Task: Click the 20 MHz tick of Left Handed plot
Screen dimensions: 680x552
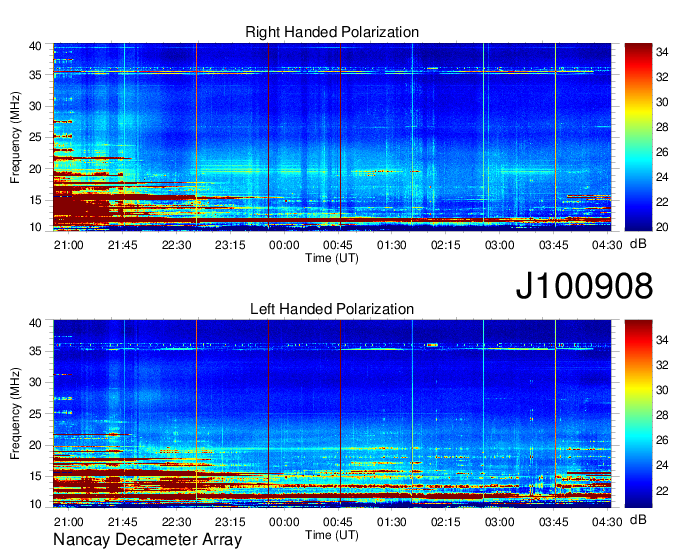Action: pyautogui.click(x=35, y=445)
